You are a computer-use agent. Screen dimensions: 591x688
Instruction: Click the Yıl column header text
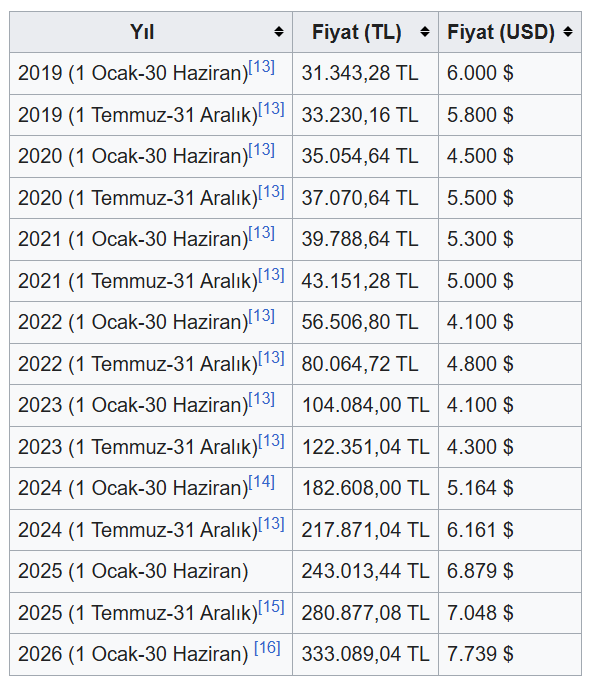click(142, 32)
